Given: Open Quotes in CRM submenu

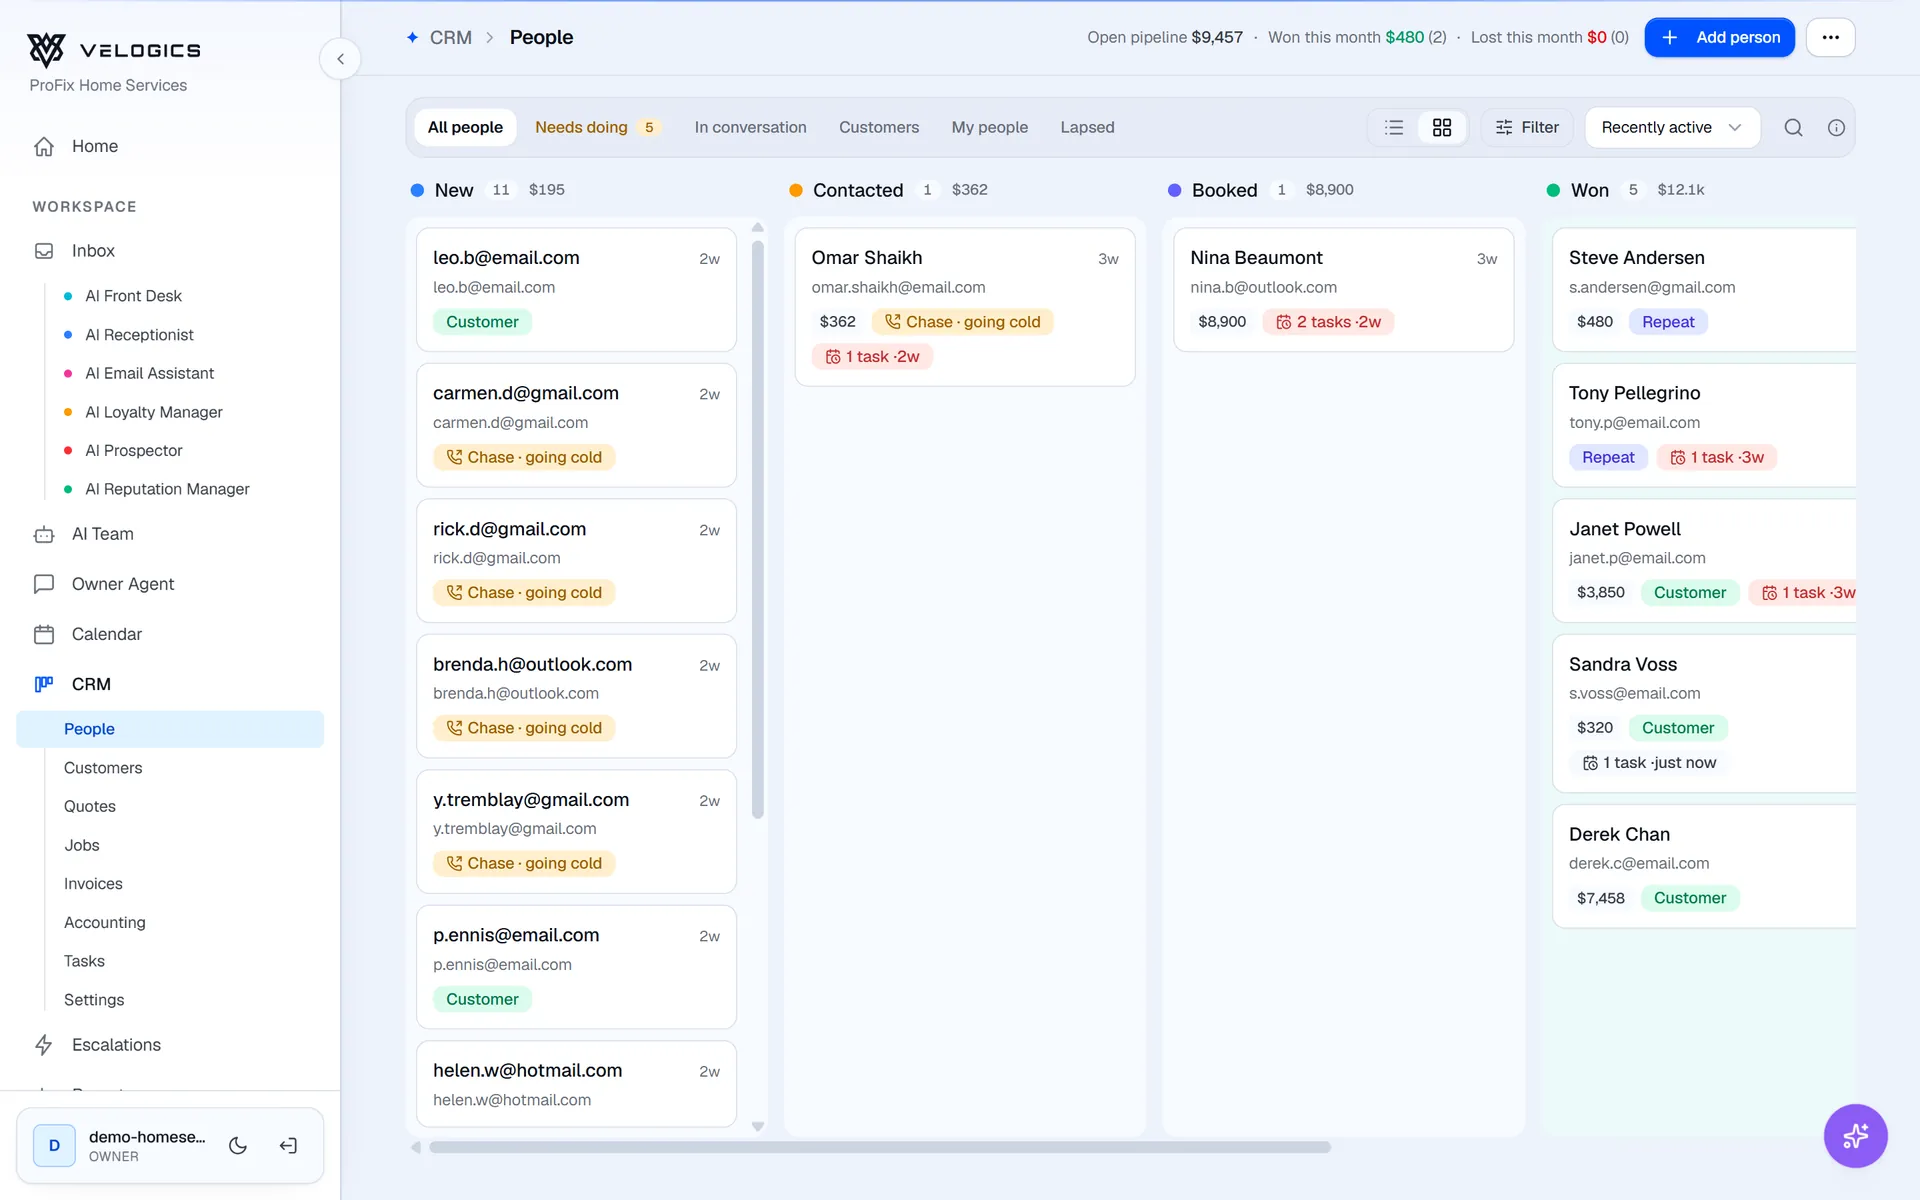Looking at the screenshot, I should click(90, 806).
